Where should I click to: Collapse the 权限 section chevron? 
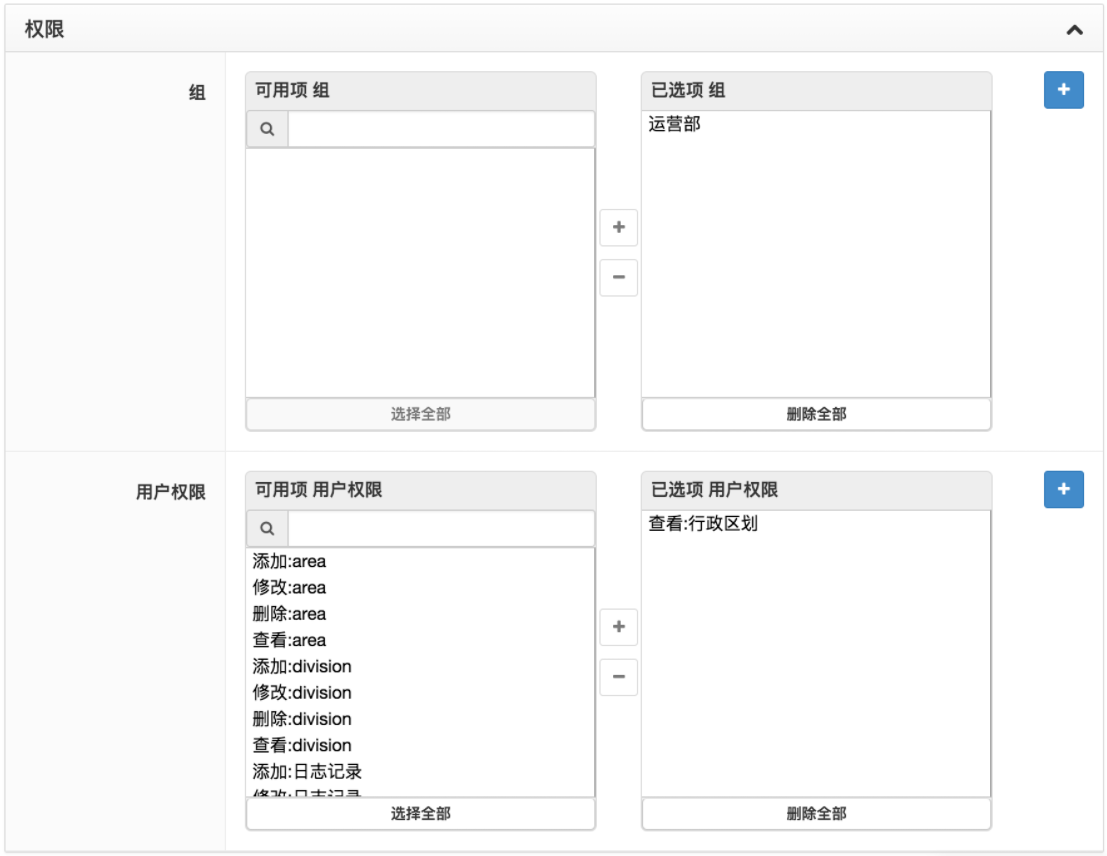[x=1074, y=30]
